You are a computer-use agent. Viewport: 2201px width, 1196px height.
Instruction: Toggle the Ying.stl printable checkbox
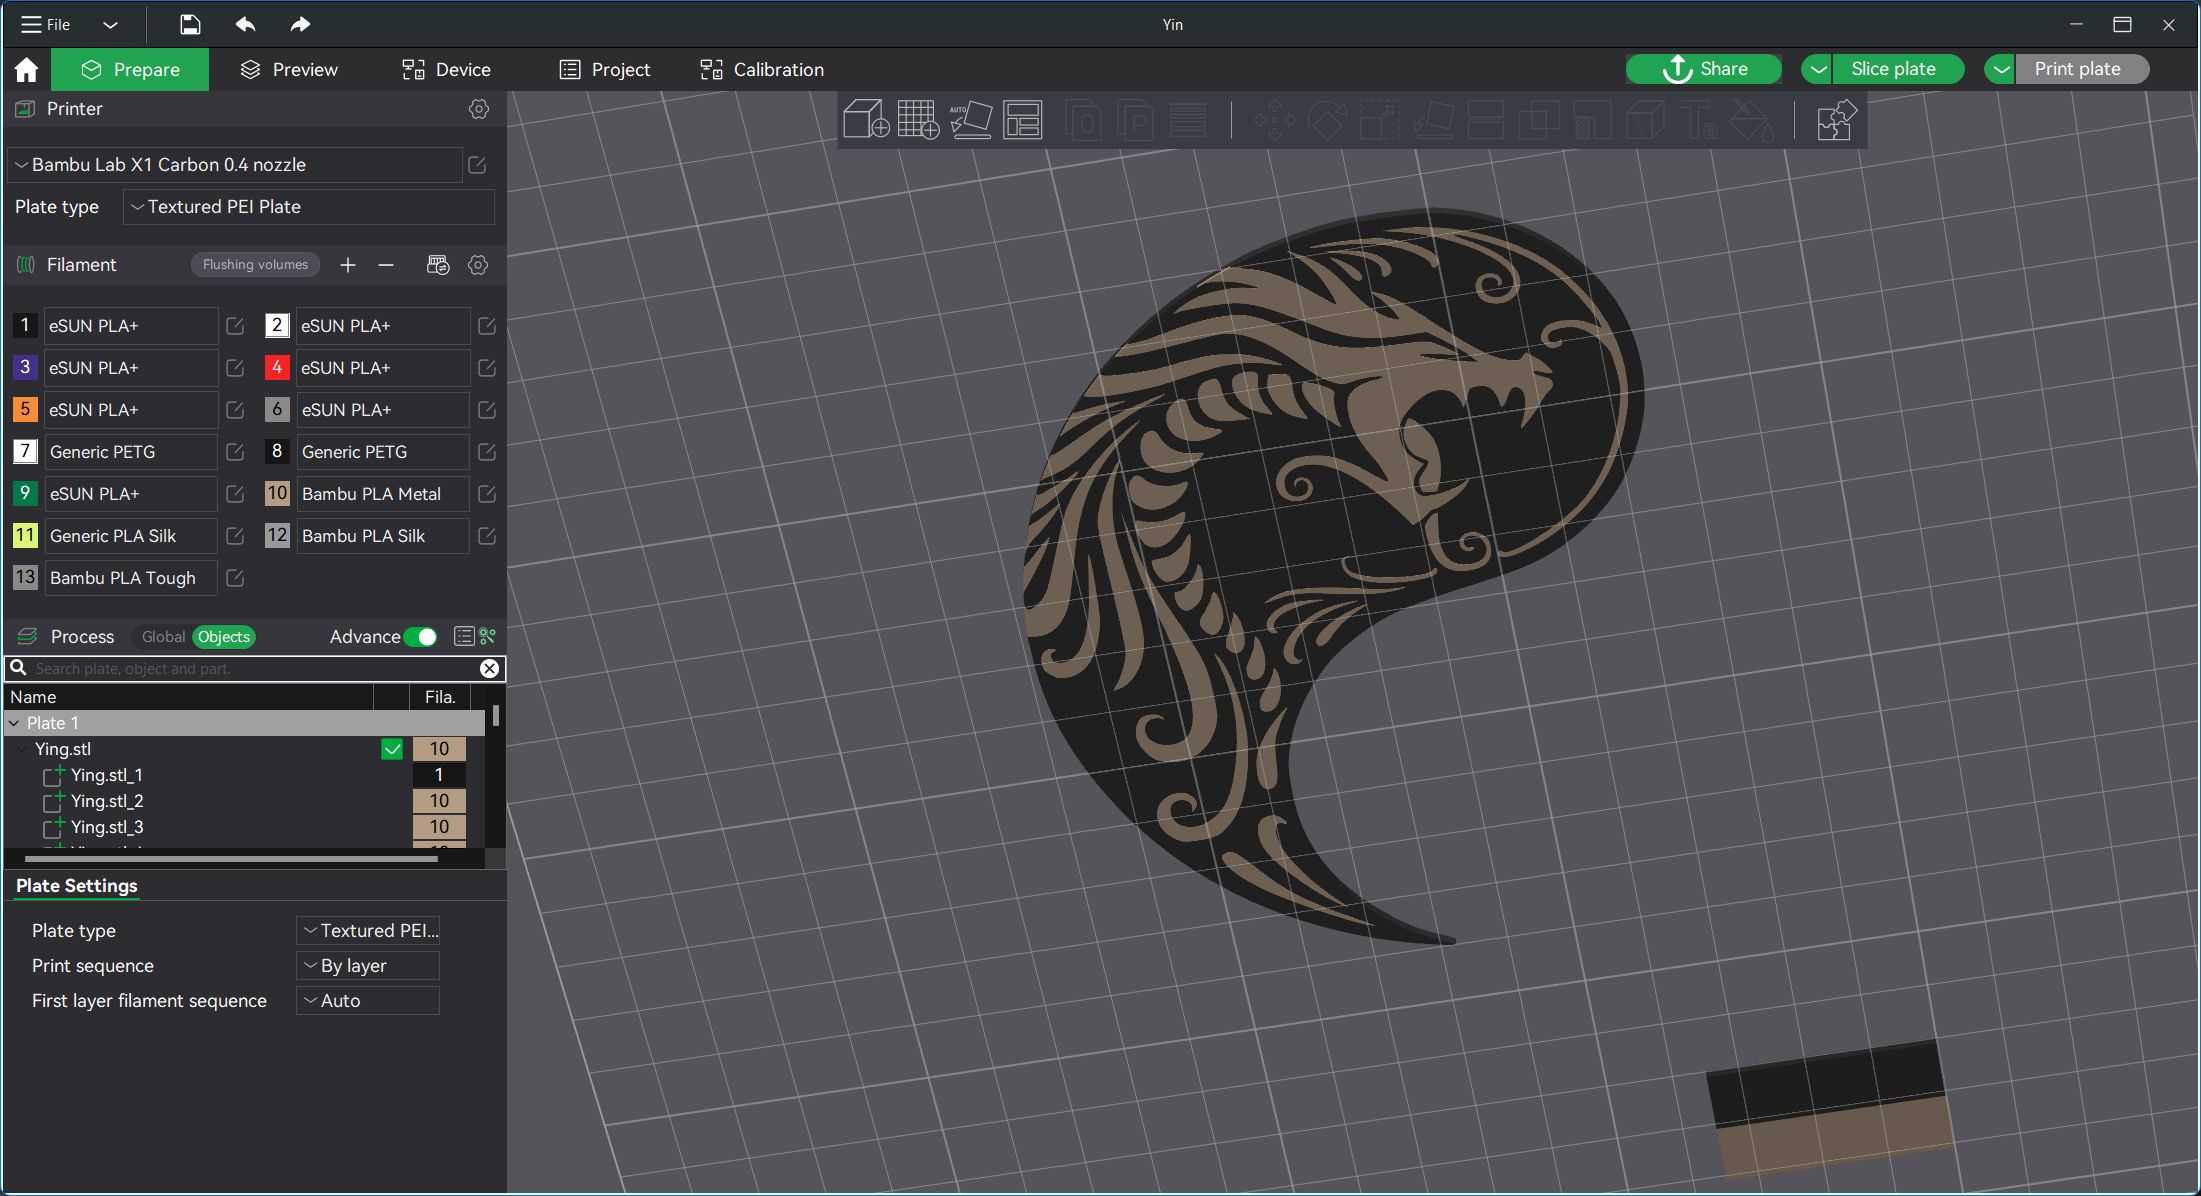392,749
